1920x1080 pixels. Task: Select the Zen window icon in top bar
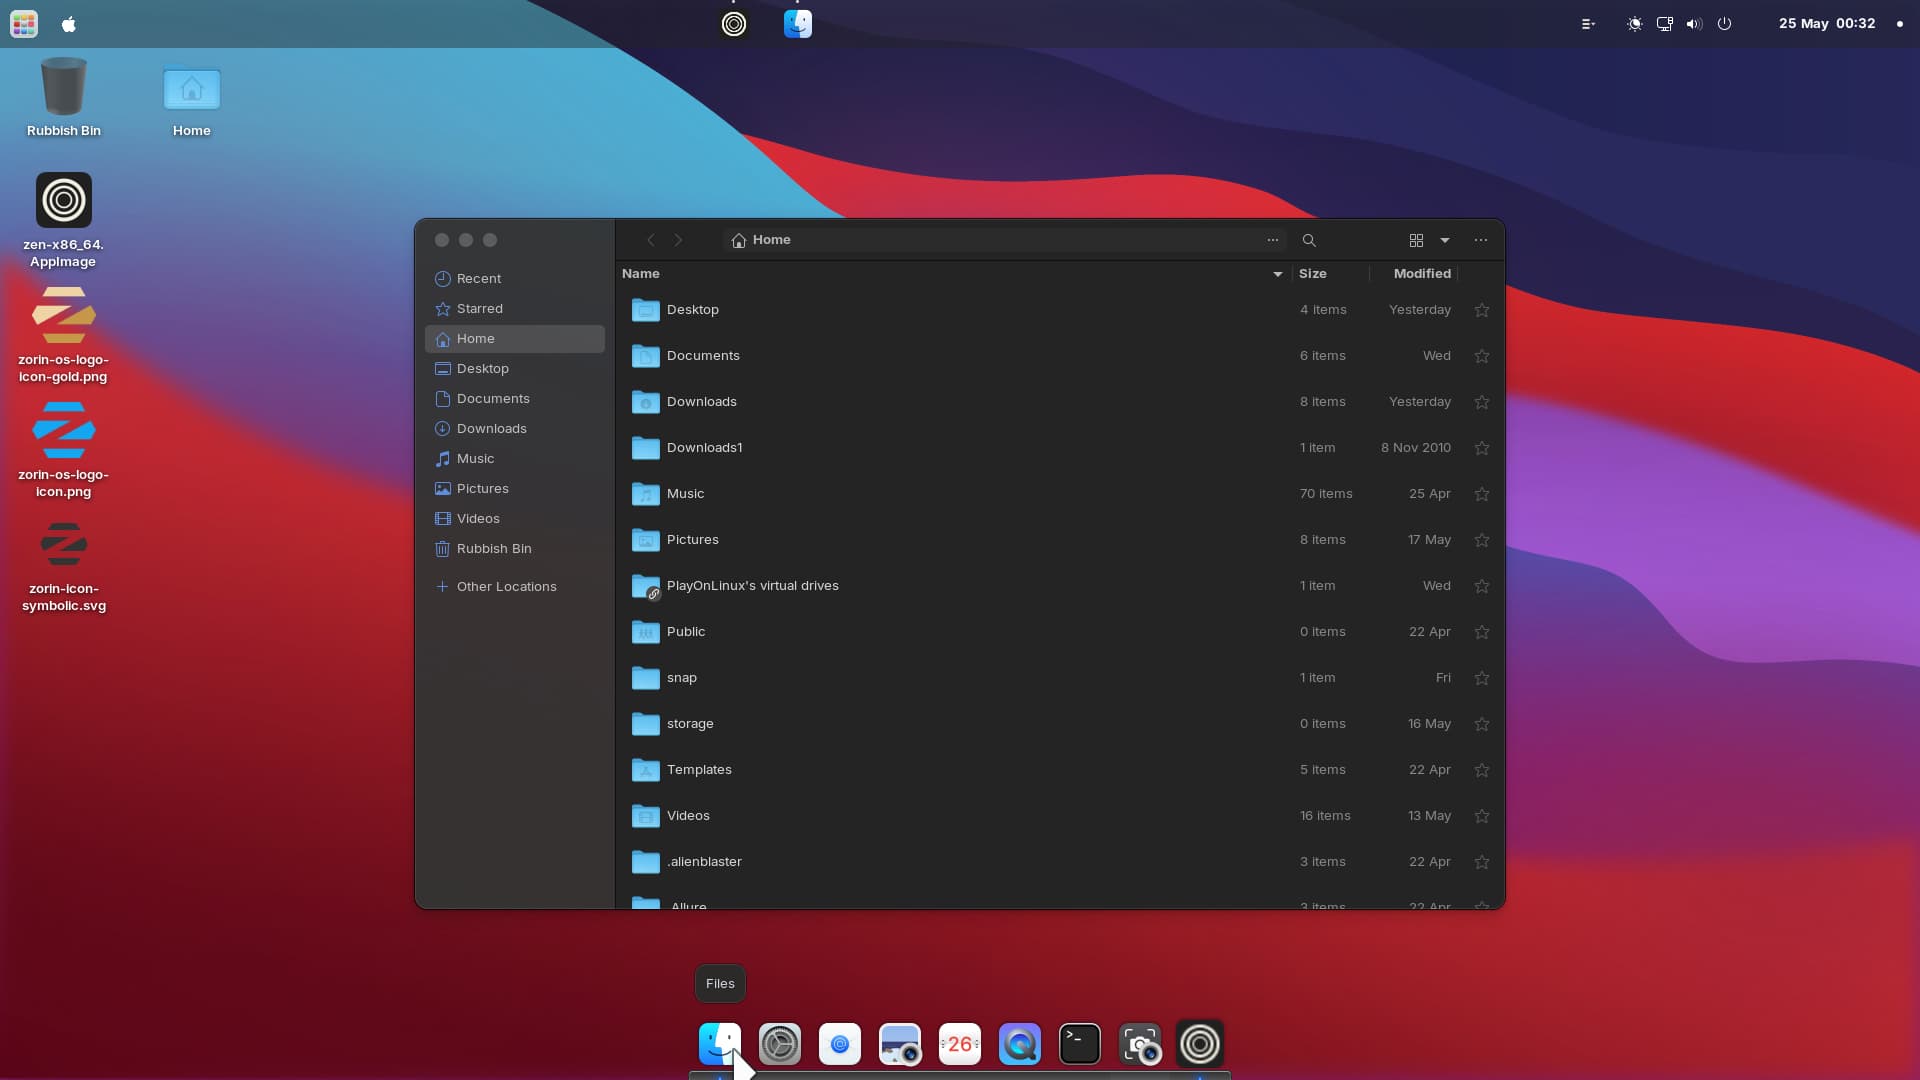(734, 24)
